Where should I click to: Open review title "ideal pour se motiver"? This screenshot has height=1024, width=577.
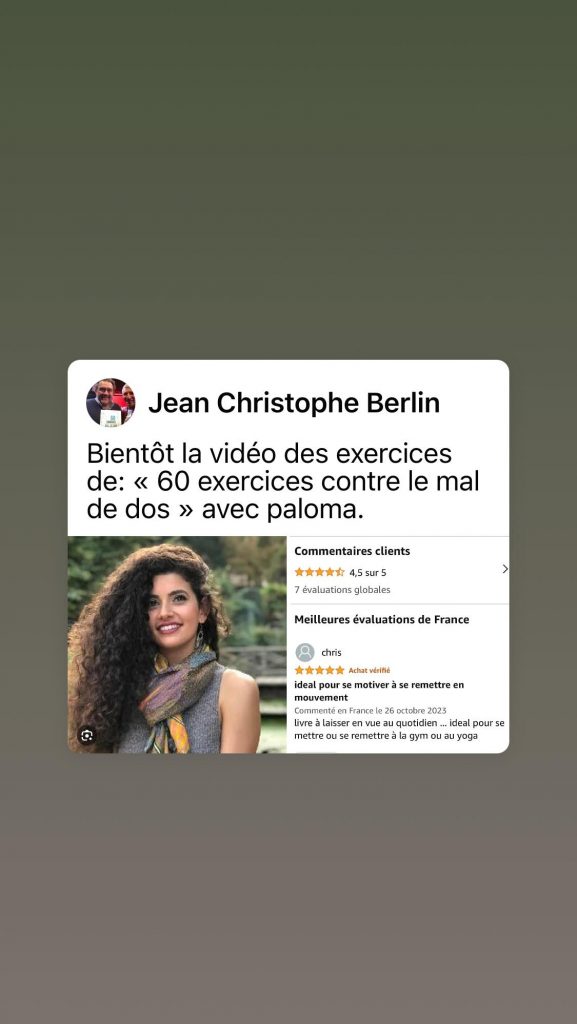379,691
